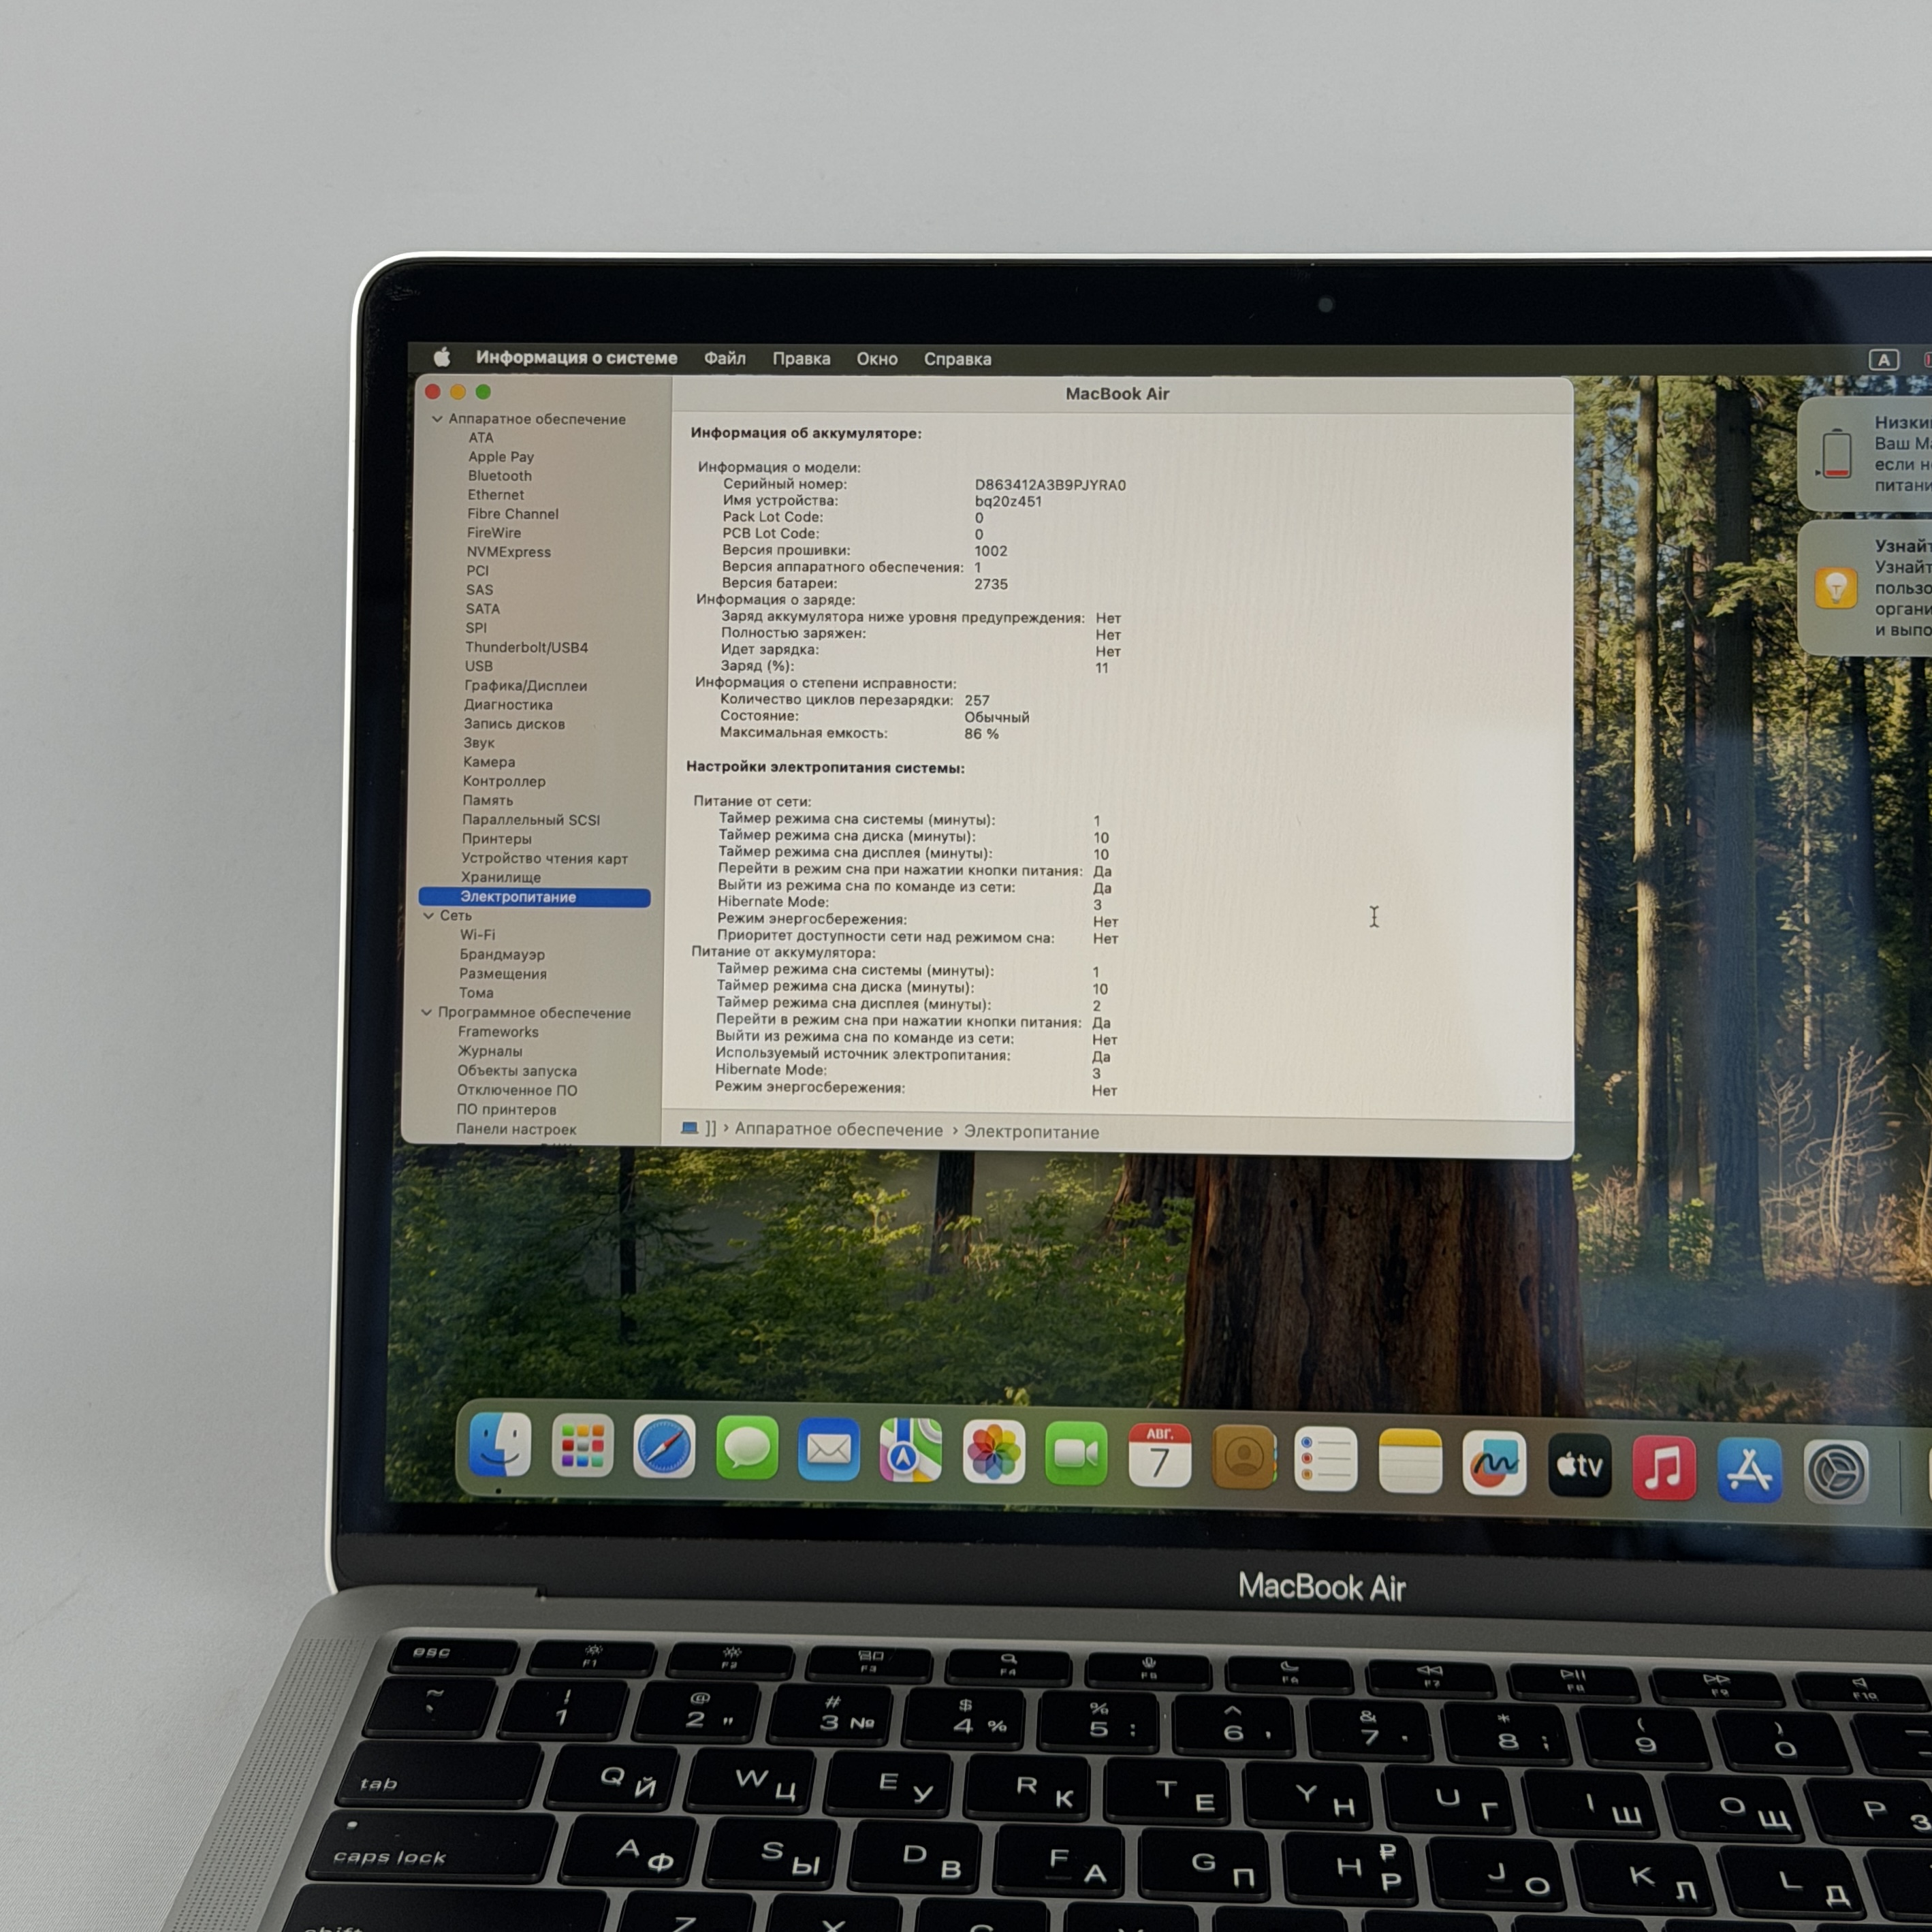This screenshot has height=1932, width=1932.
Task: Open Contacts app in the Dock
Action: [1243, 1457]
